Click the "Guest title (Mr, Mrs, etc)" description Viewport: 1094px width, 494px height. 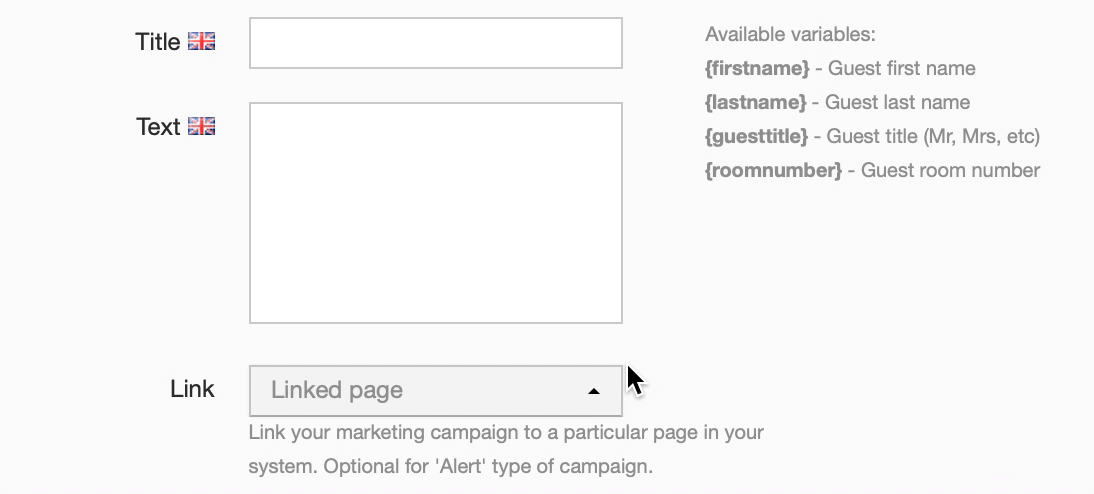coord(933,136)
